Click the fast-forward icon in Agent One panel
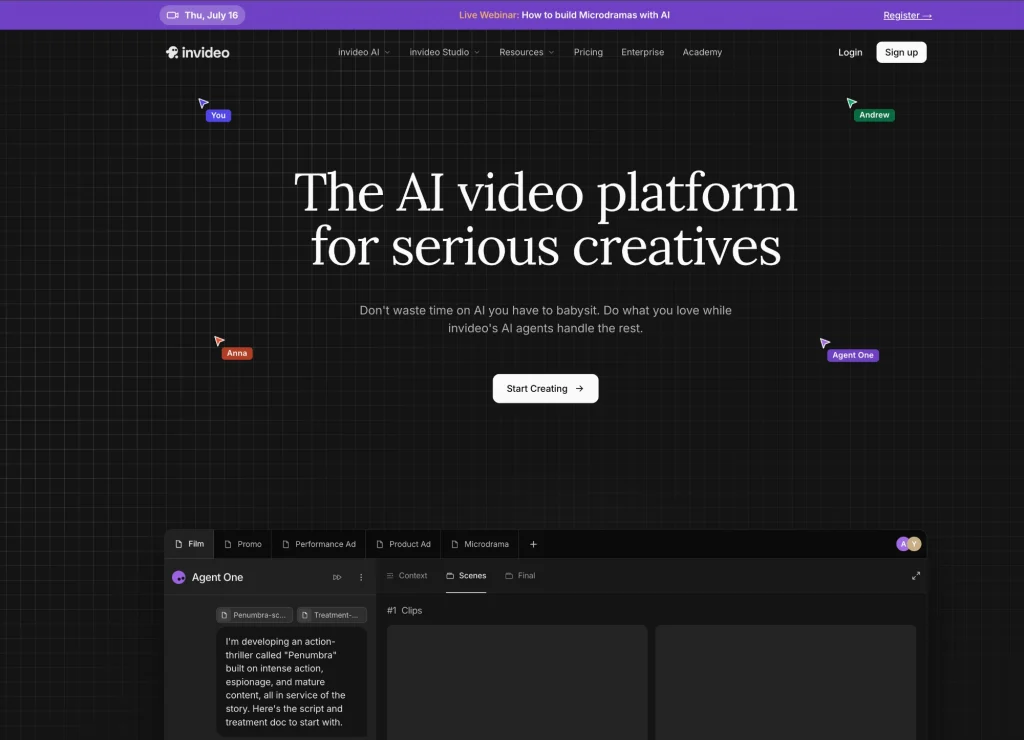1024x740 pixels. 337,577
